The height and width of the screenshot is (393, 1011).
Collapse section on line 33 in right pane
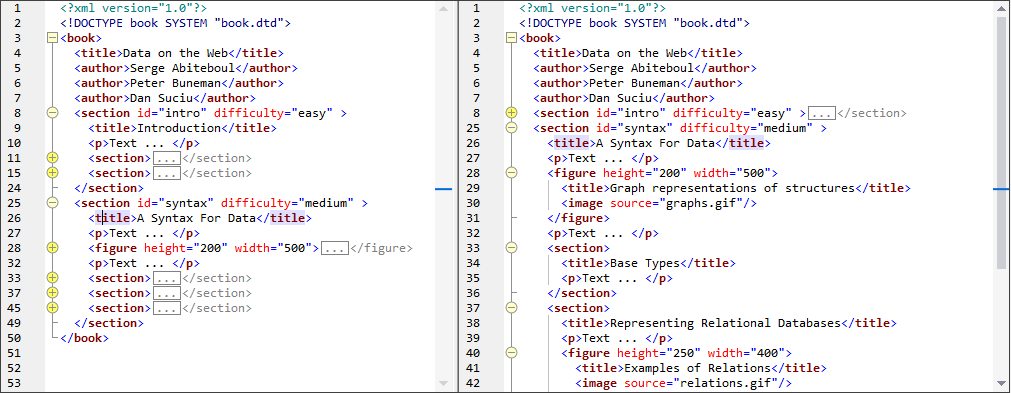(x=512, y=248)
